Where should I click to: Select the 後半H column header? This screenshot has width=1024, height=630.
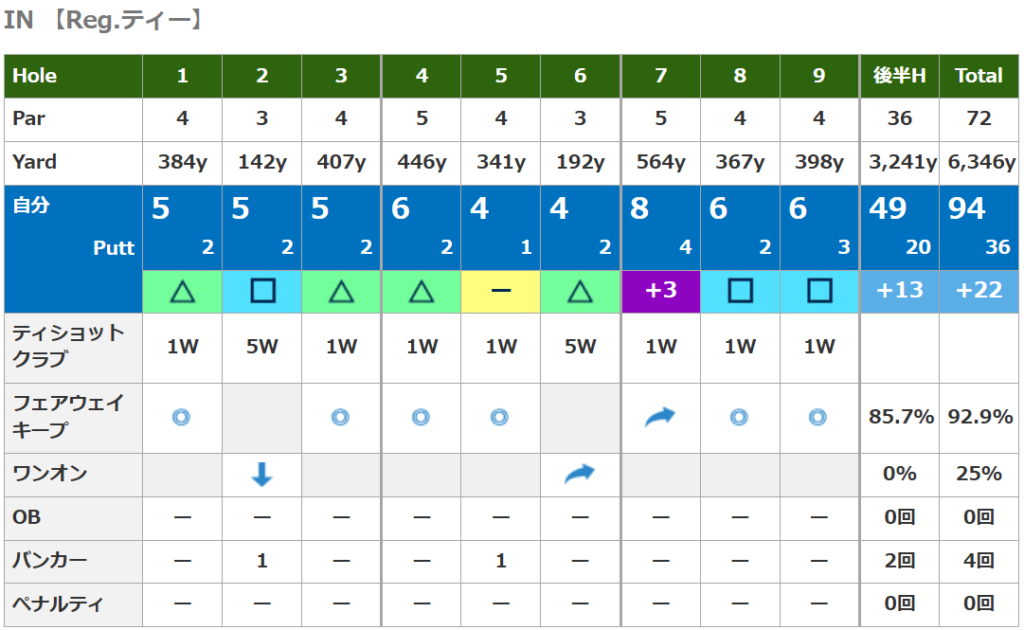[x=899, y=76]
